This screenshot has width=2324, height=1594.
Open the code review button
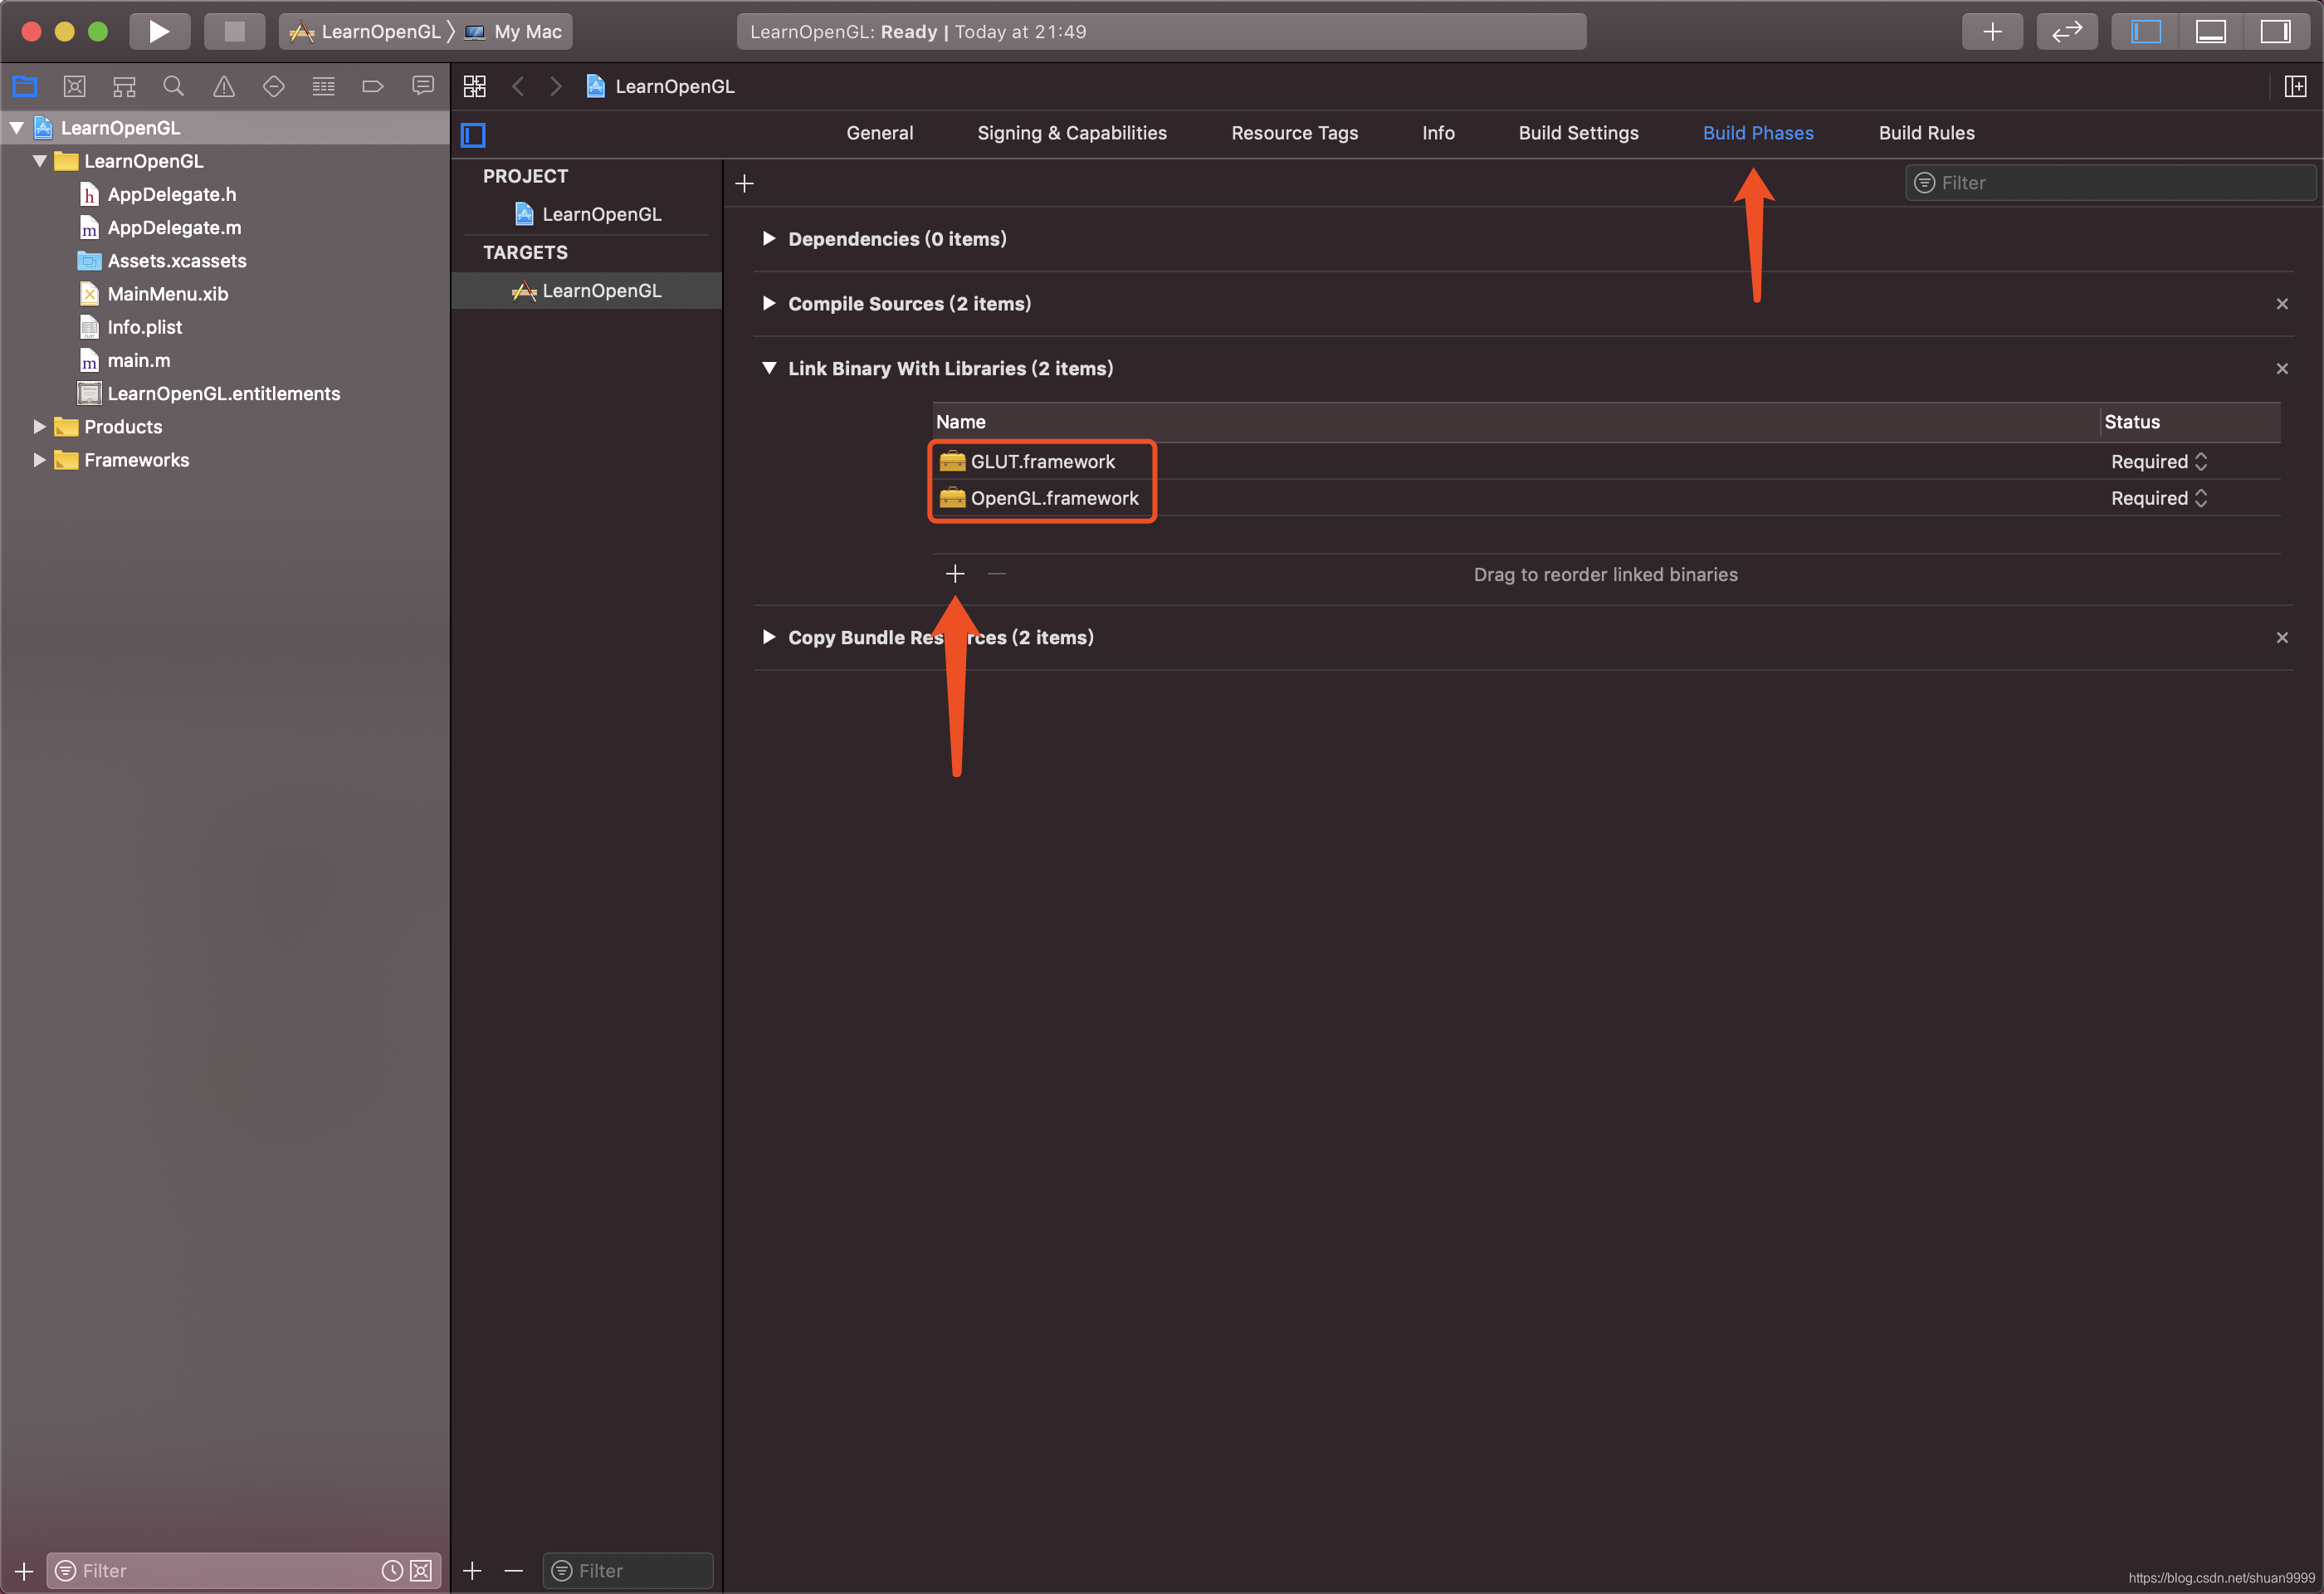(2066, 31)
